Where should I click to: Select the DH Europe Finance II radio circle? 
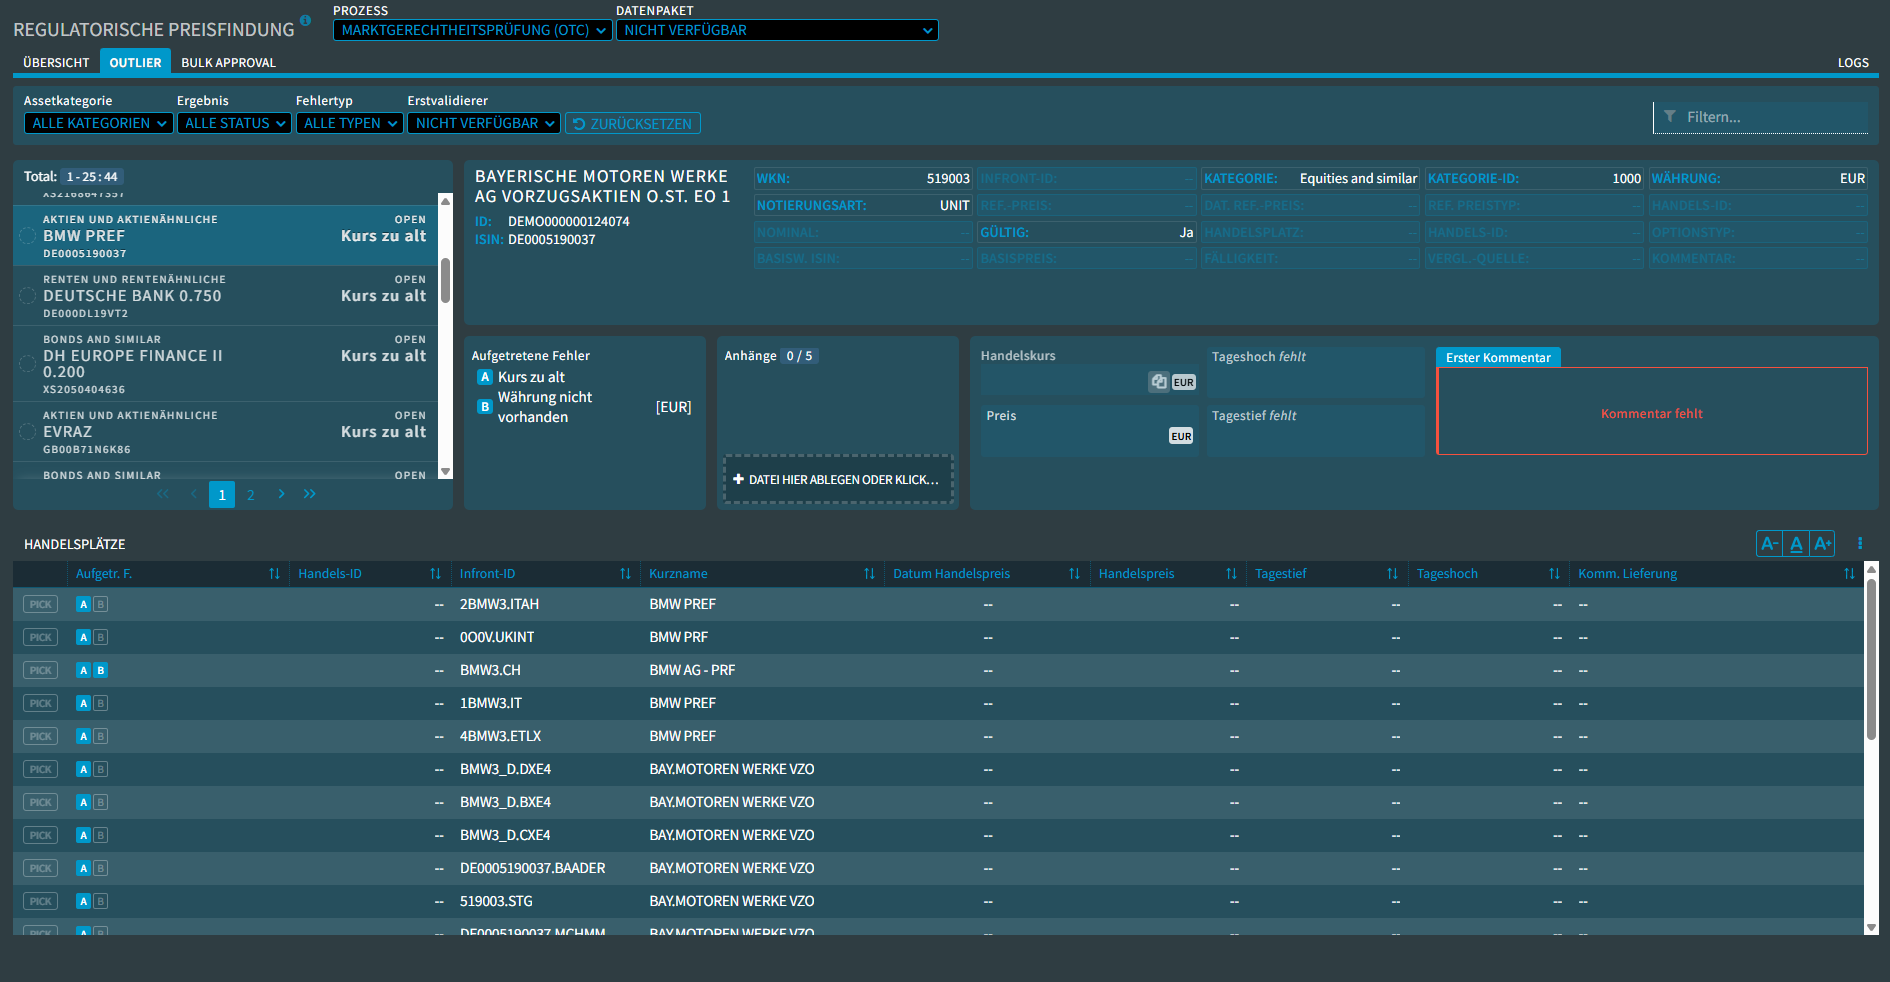tap(28, 364)
